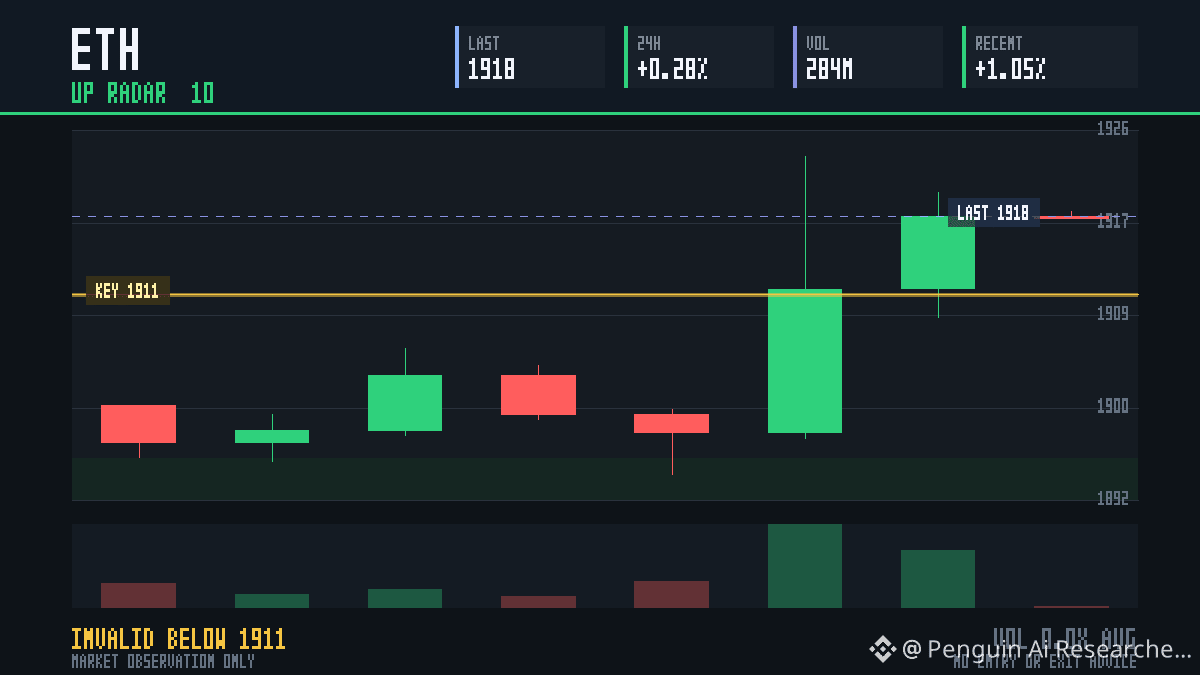Click the dark green support zone band
Screen dimensions: 1200x675
click(605, 479)
